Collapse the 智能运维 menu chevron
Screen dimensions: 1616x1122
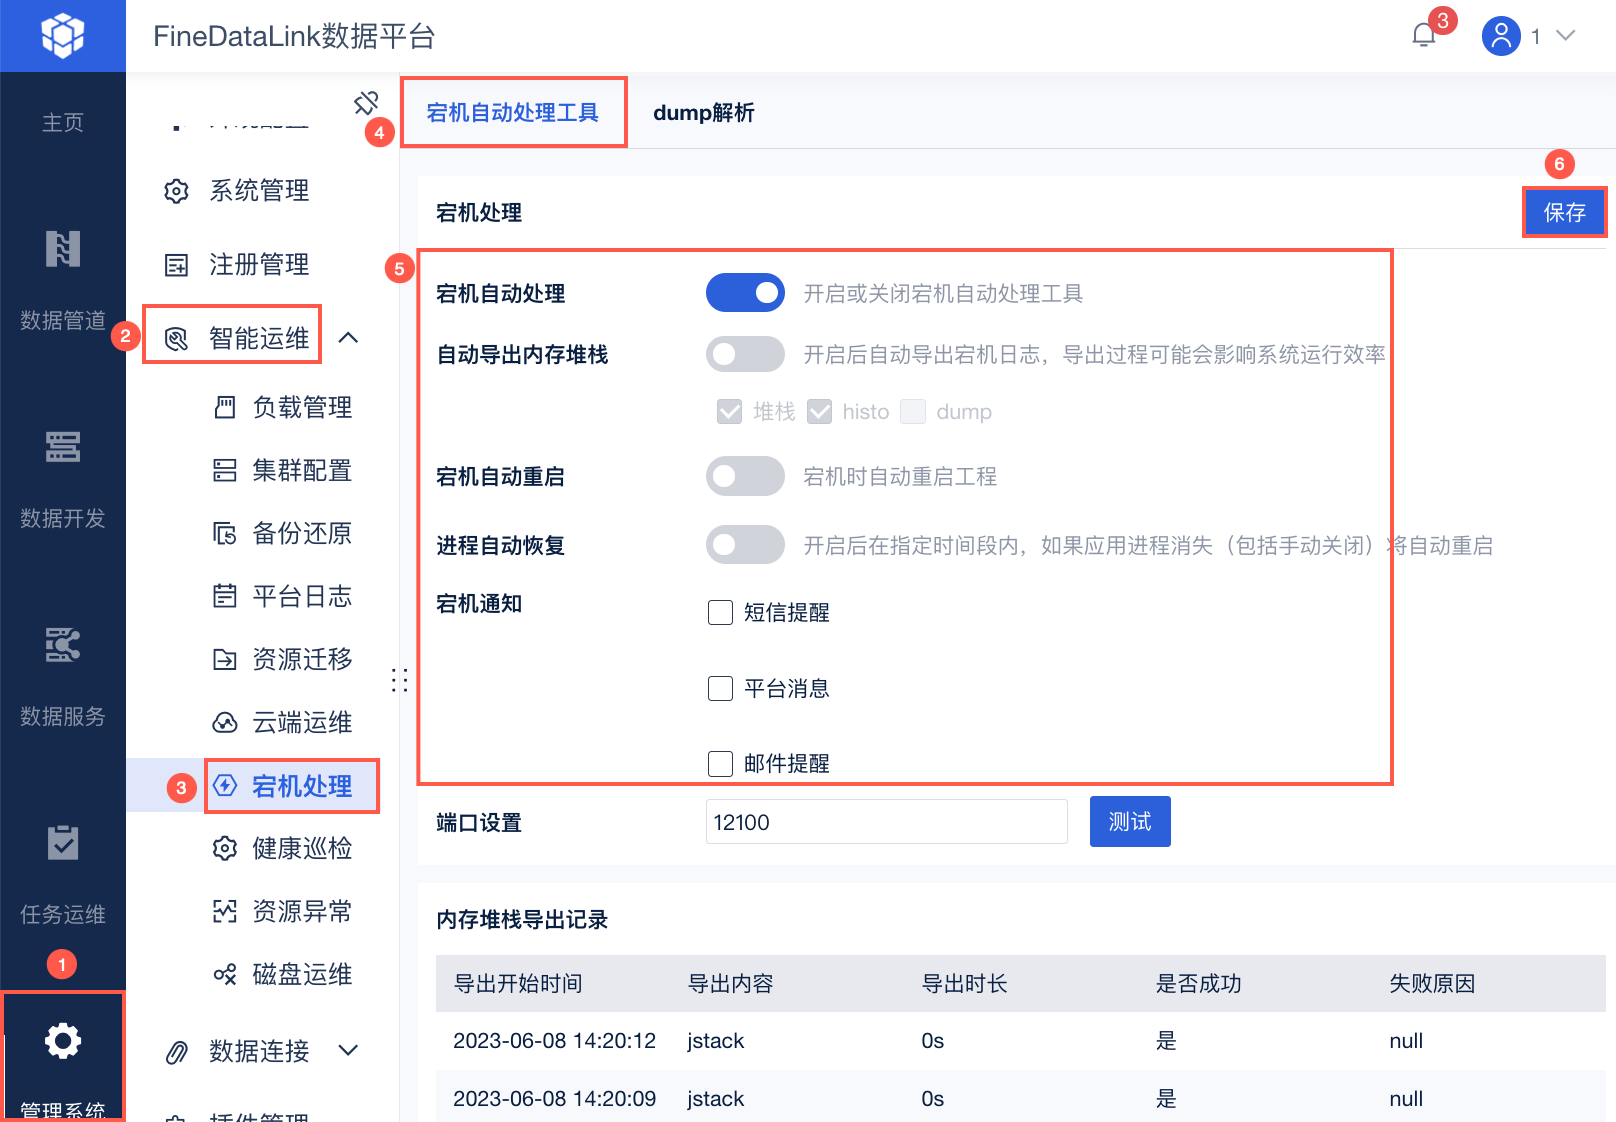[348, 338]
